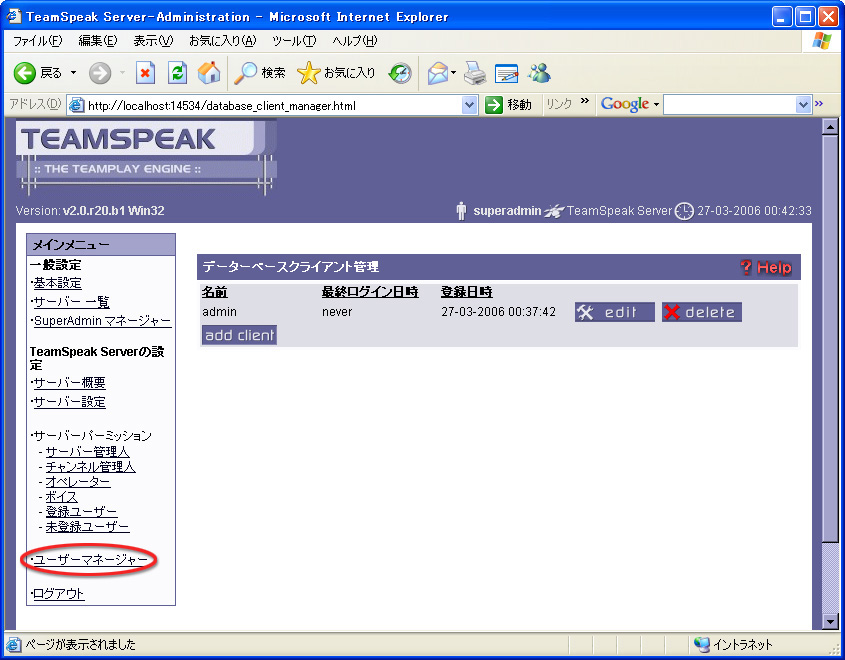Open the 基本設定 link

[x=57, y=283]
